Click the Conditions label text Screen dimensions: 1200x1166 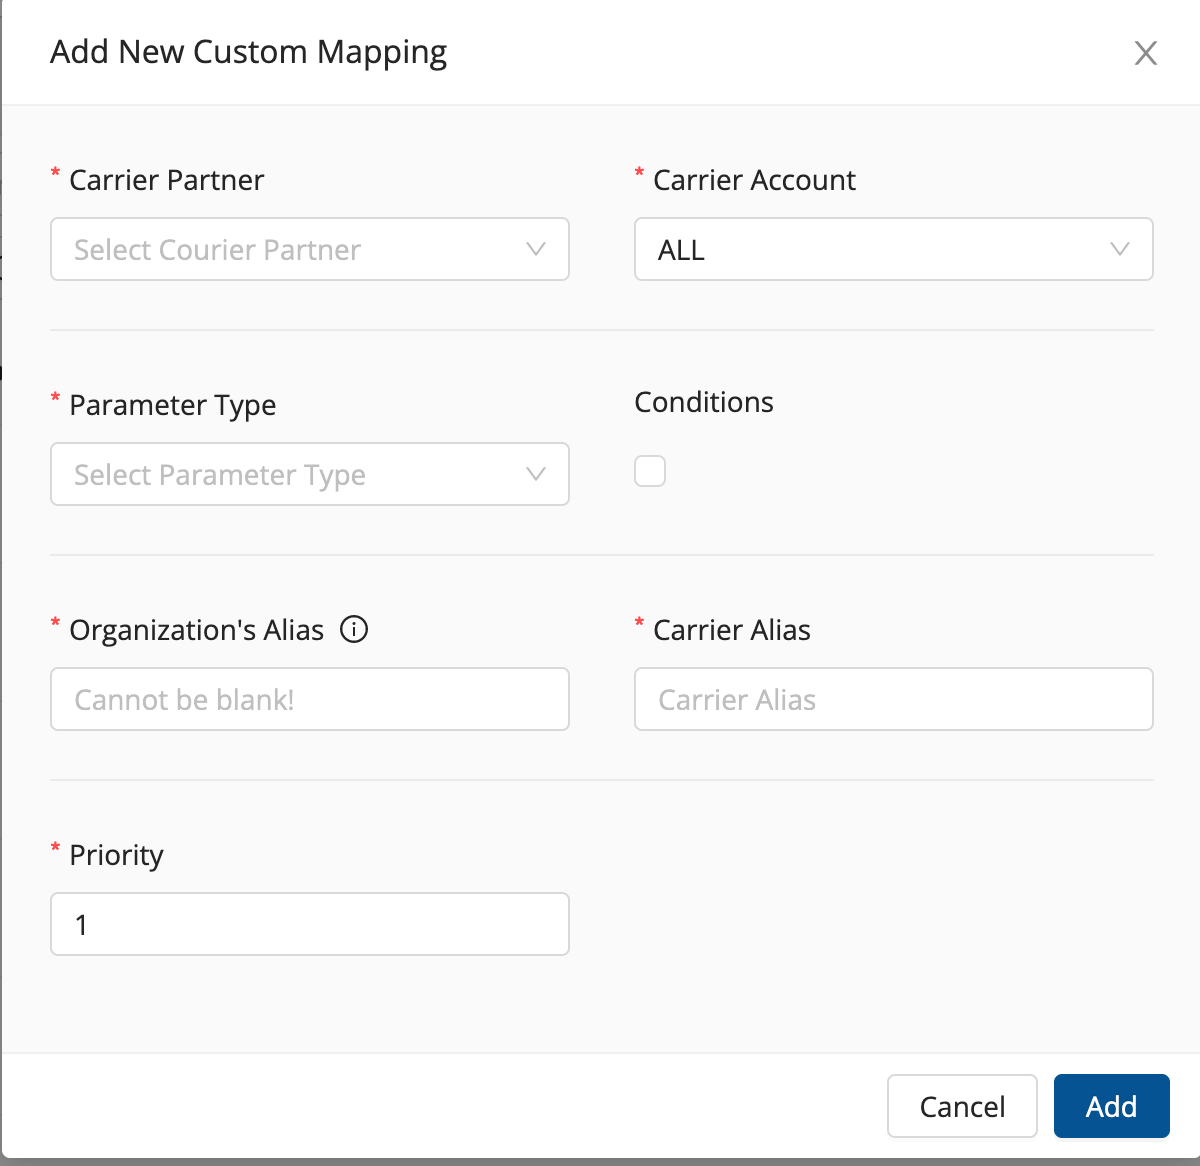coord(704,402)
